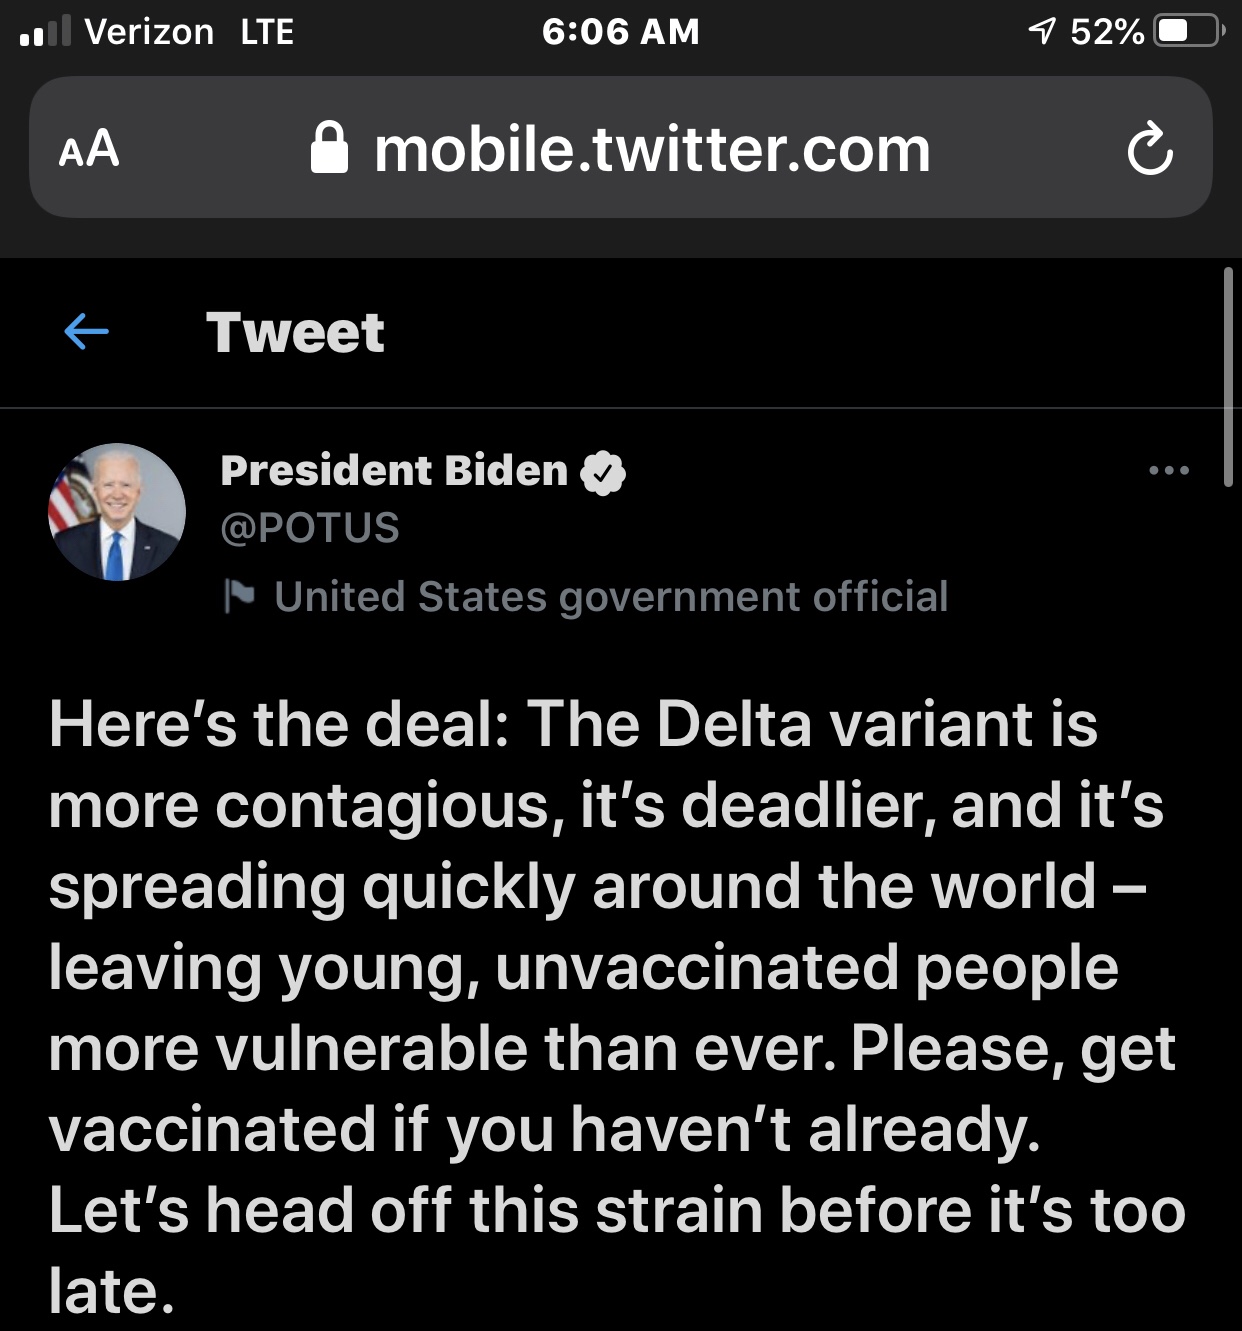Tap the Verizon LTE carrier label
The image size is (1242, 1331).
coord(189,32)
